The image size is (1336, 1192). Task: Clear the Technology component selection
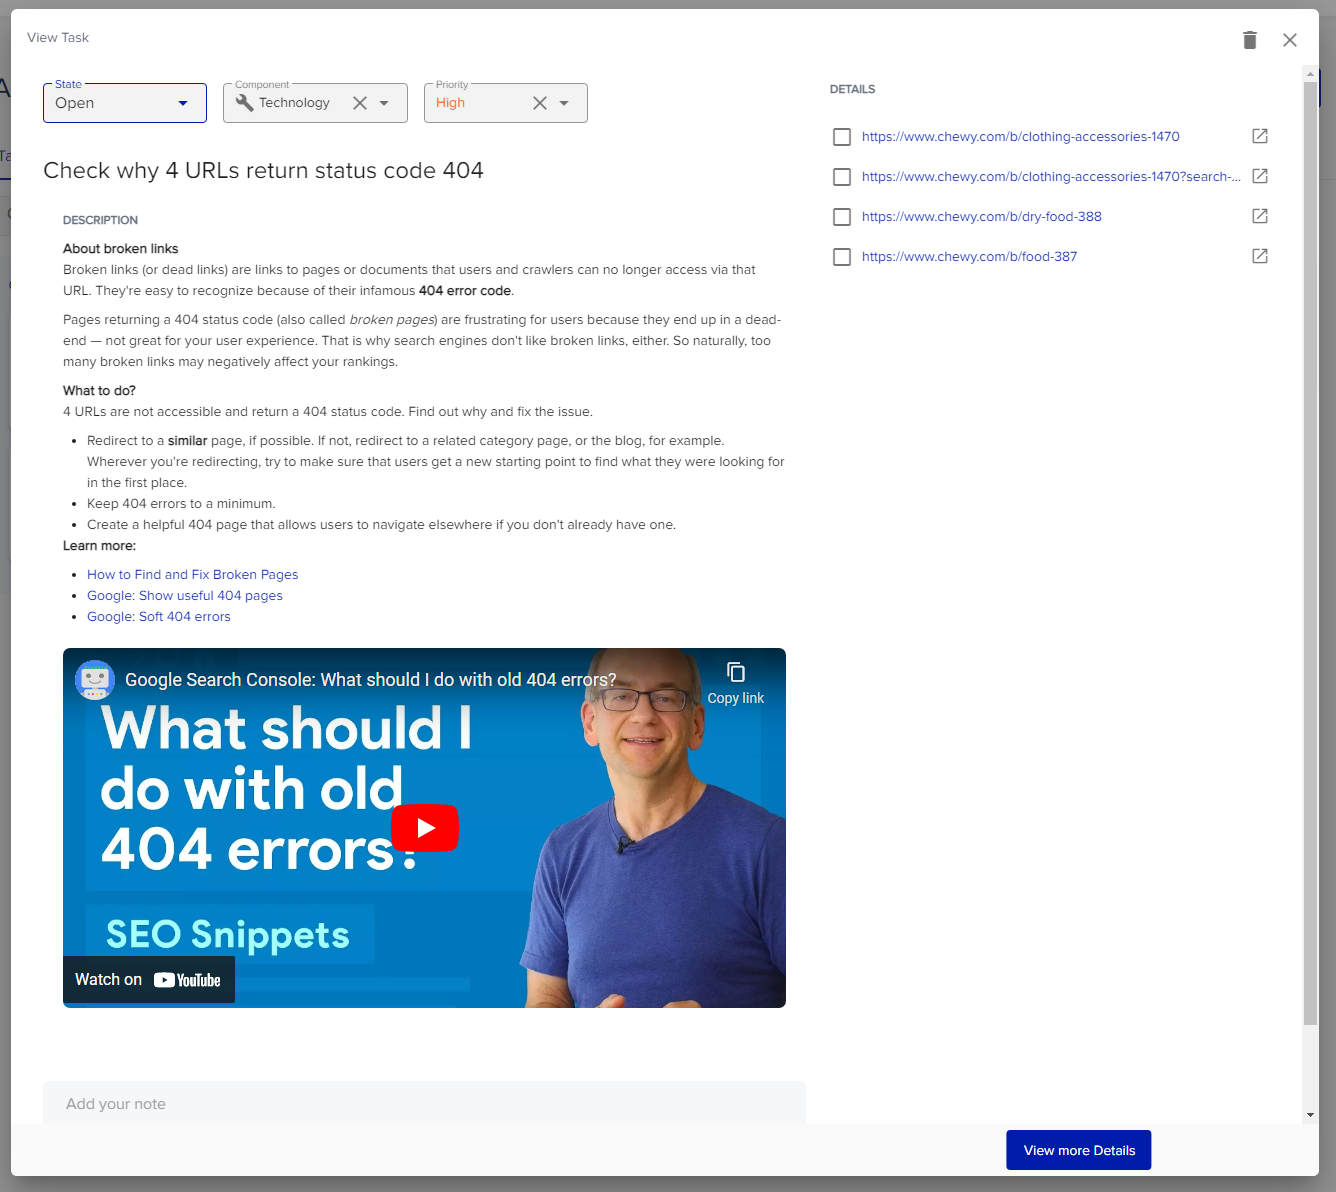(x=360, y=103)
